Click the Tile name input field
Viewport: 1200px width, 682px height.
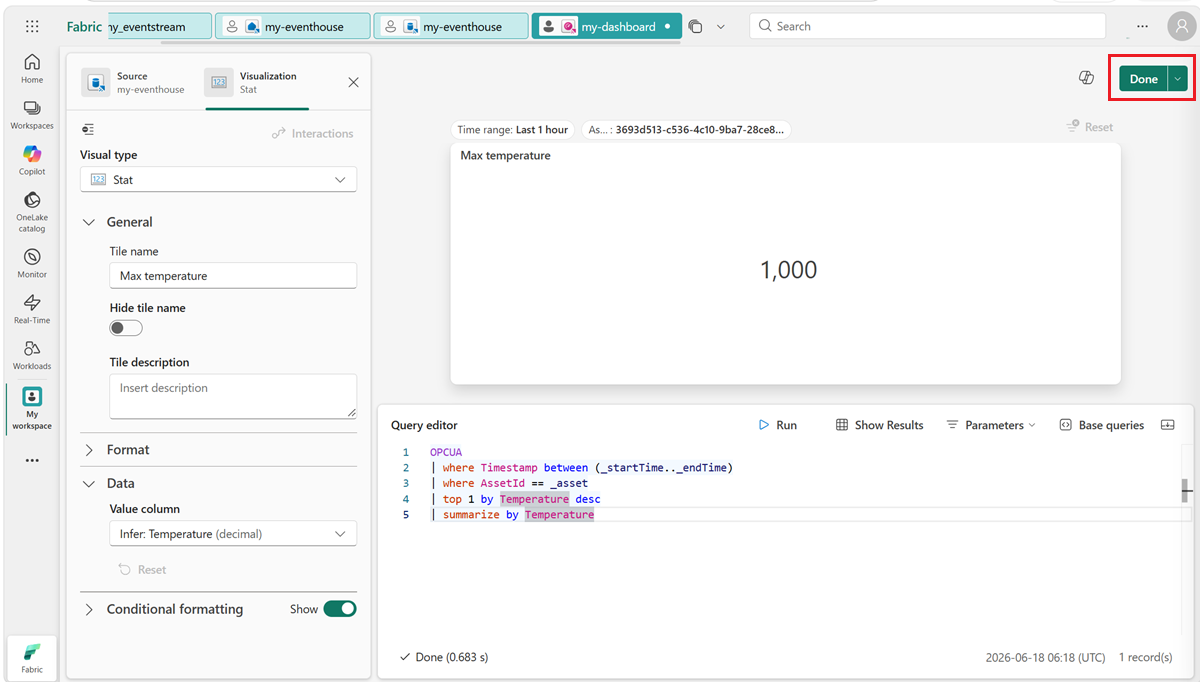(x=232, y=276)
